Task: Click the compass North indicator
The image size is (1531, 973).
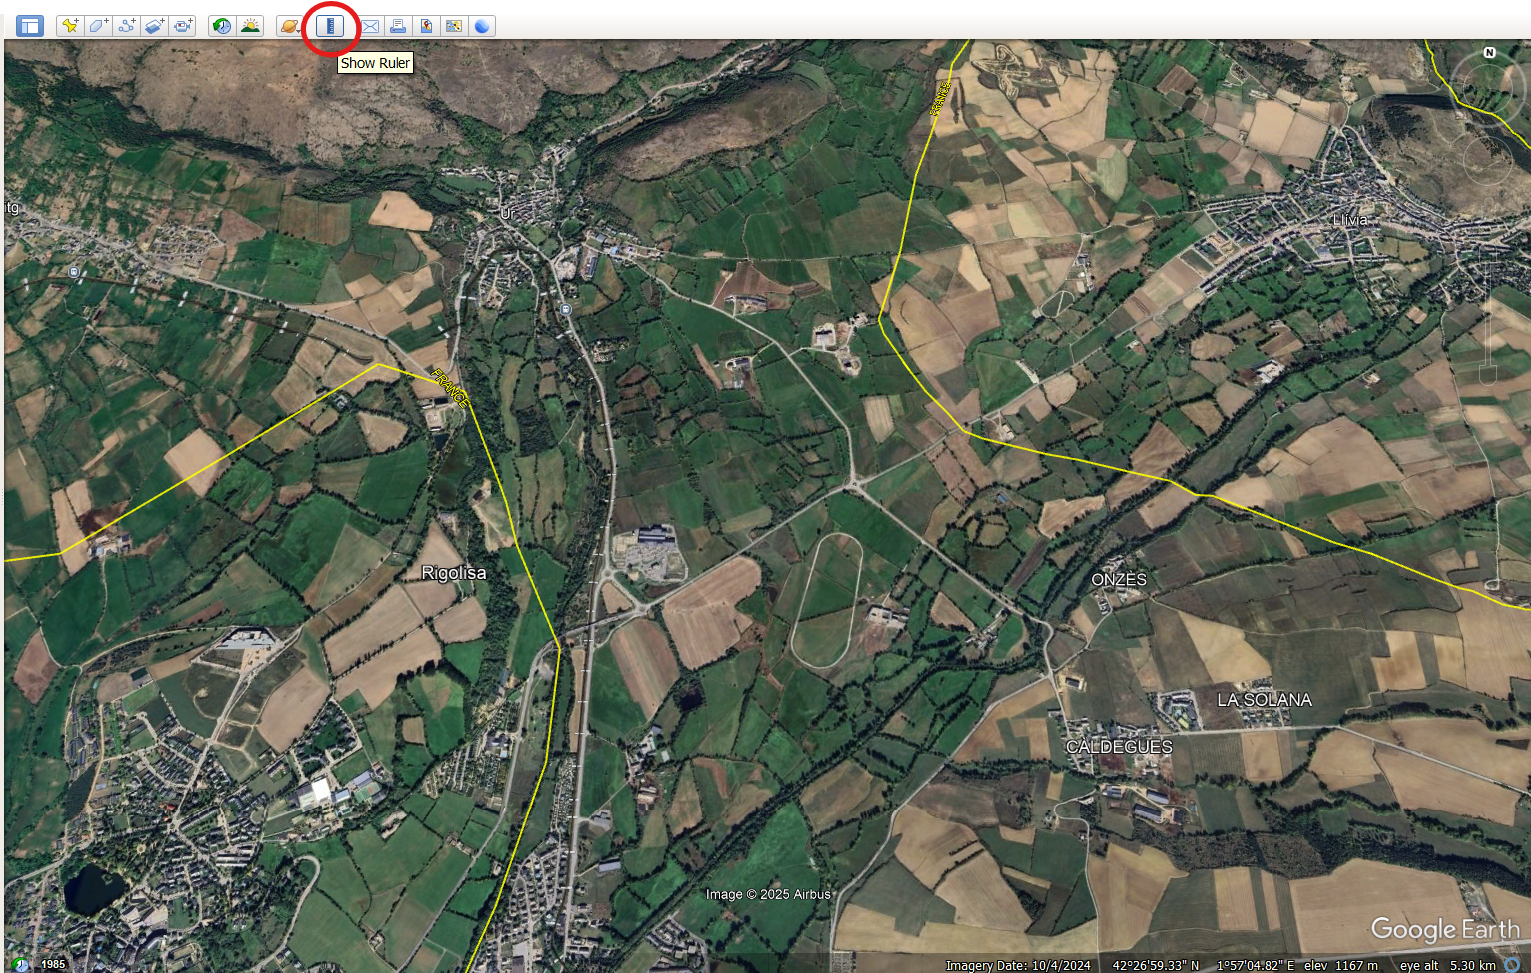Action: pyautogui.click(x=1489, y=52)
